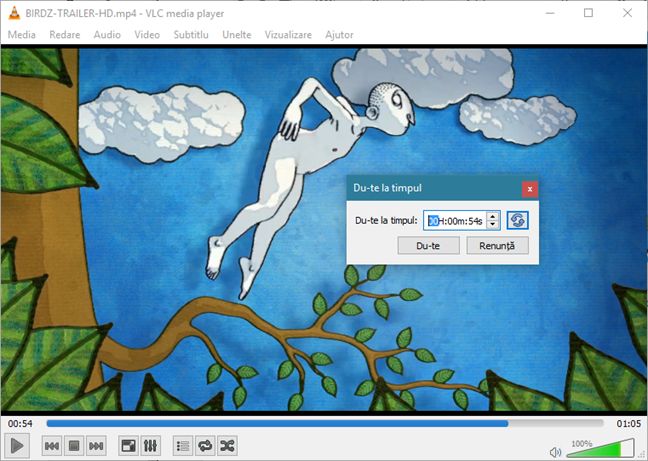The height and width of the screenshot is (461, 648).
Task: Increase time with the up spinner arrow
Action: click(x=493, y=216)
